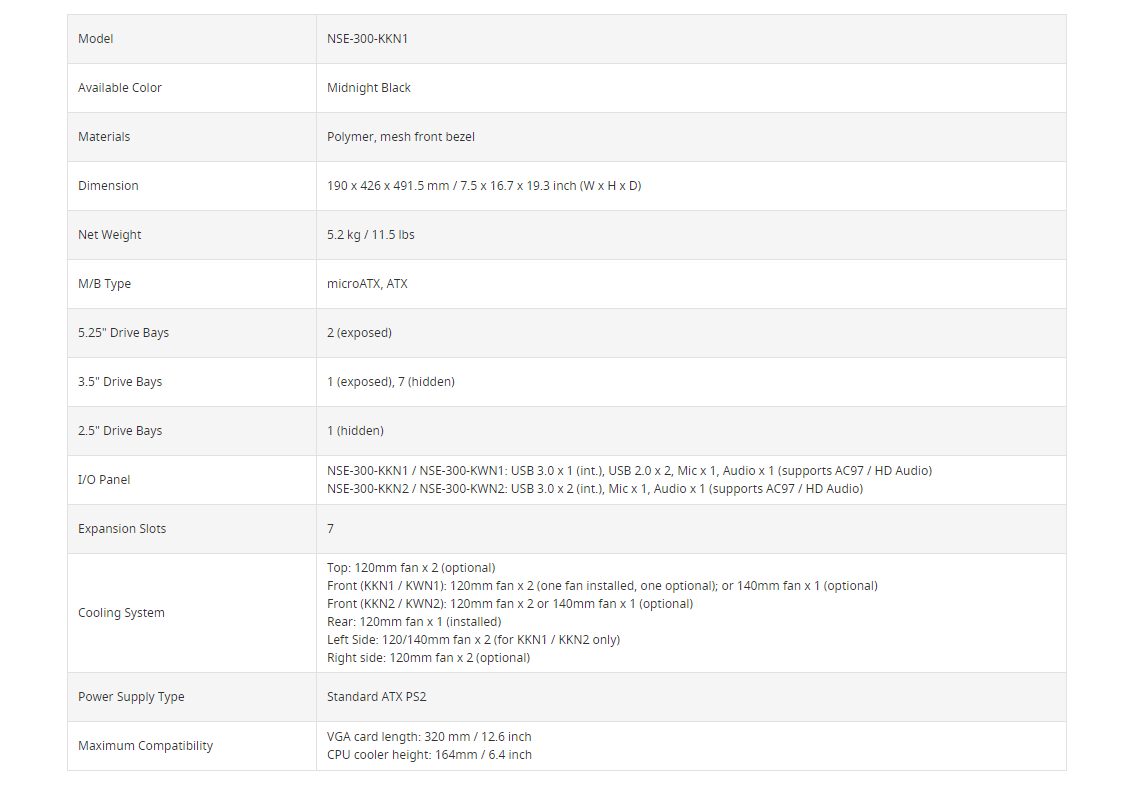Select Polymer, mesh front bezel text
Image resolution: width=1133 pixels, height=787 pixels.
click(x=400, y=137)
